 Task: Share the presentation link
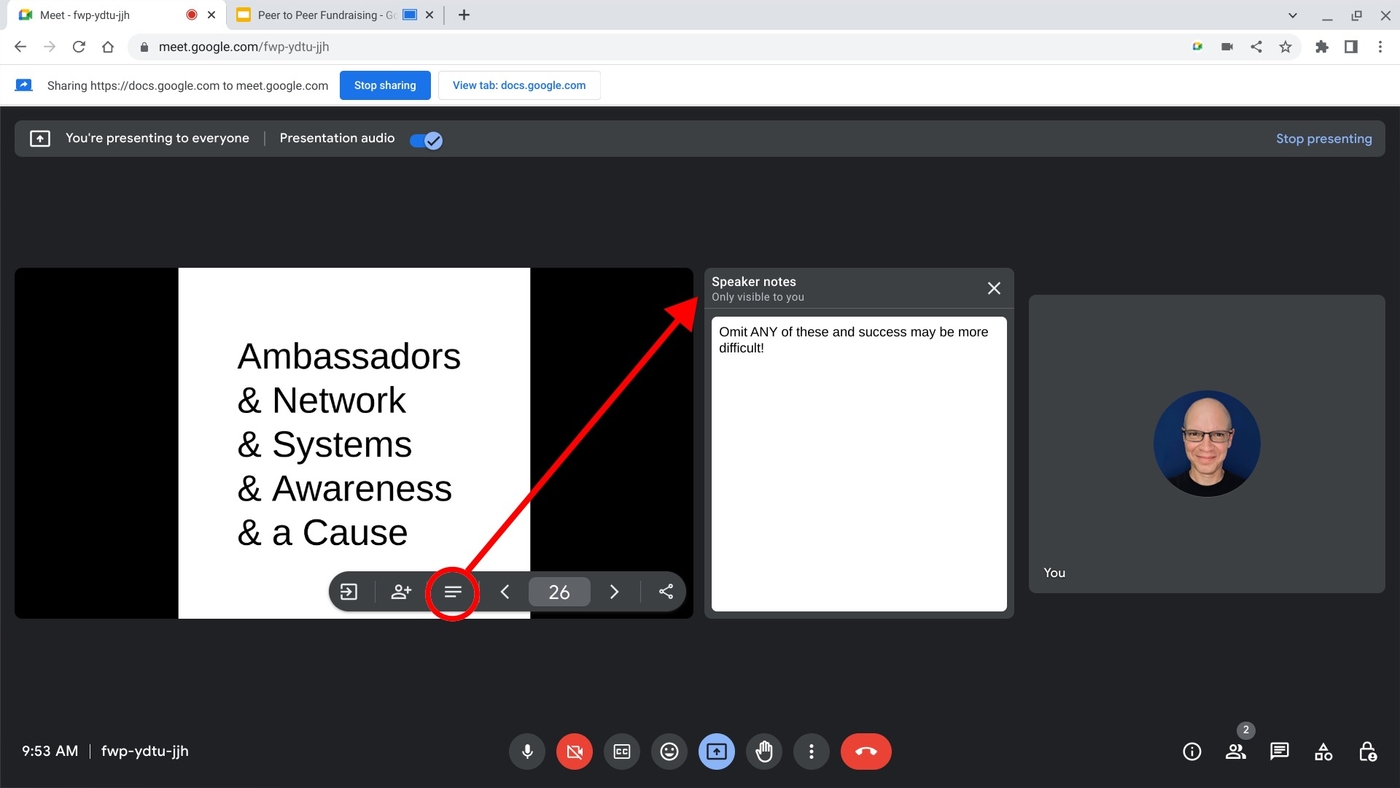pyautogui.click(x=666, y=591)
